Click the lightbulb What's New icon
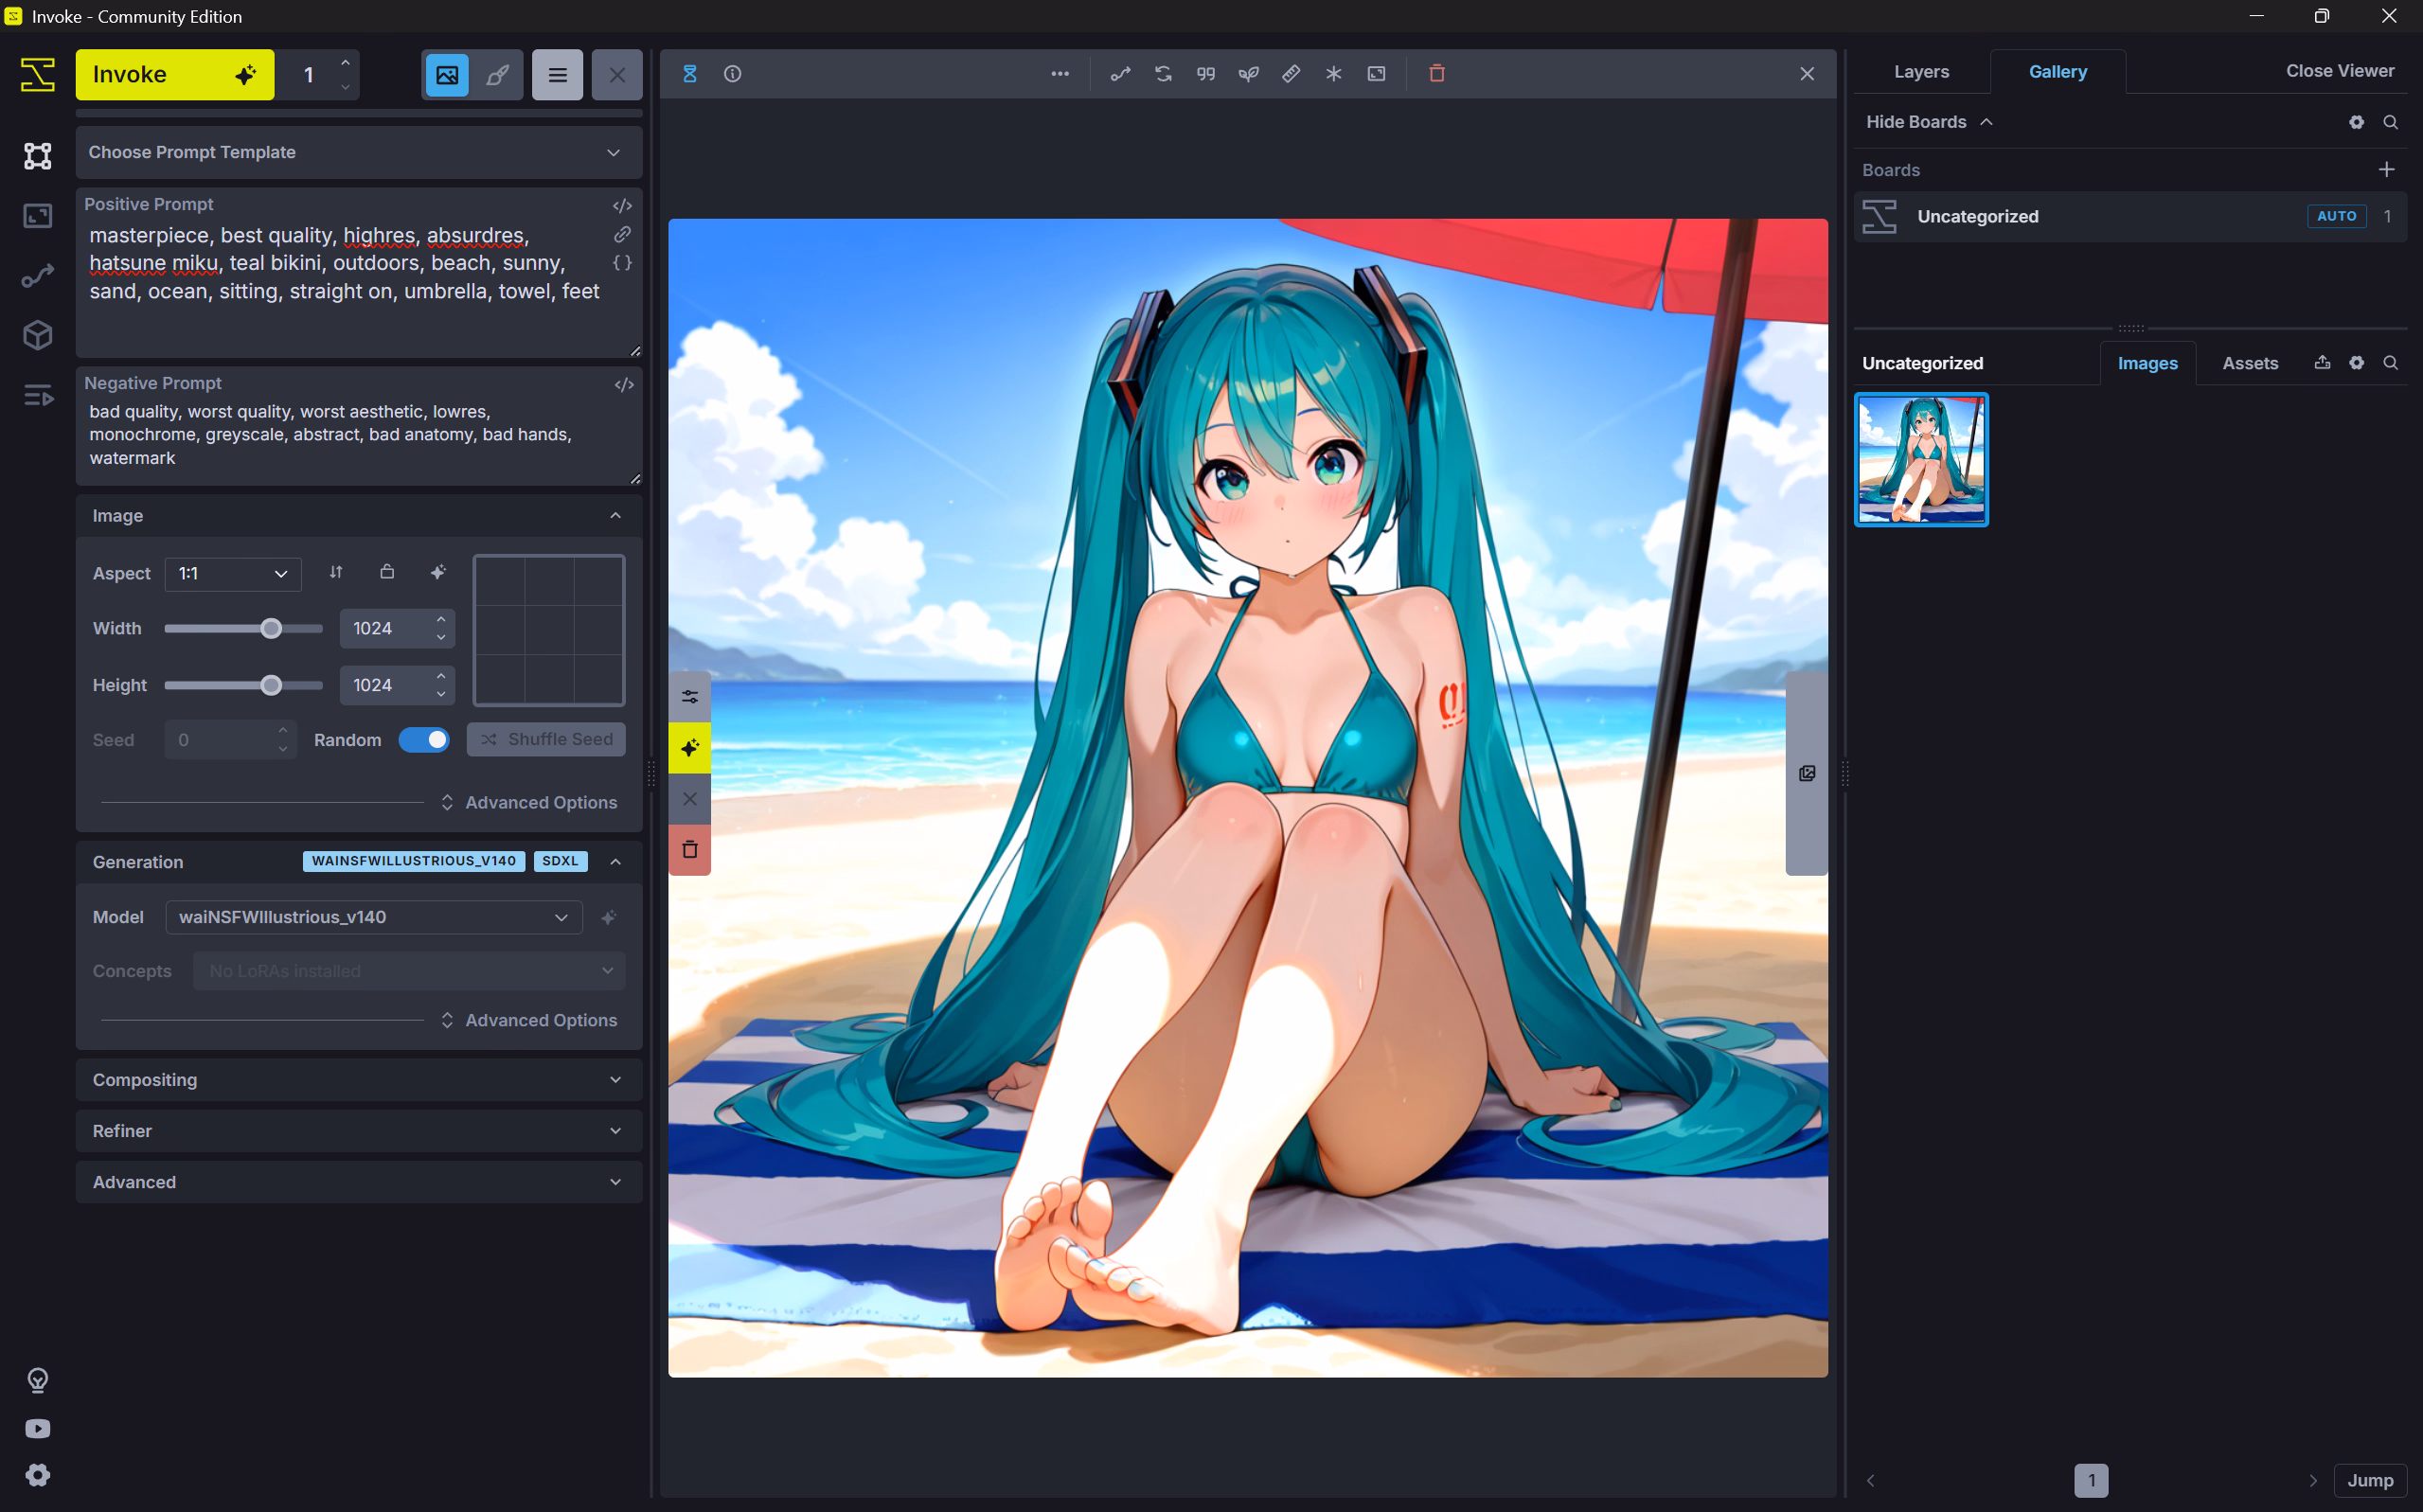This screenshot has height=1512, width=2423. (38, 1380)
